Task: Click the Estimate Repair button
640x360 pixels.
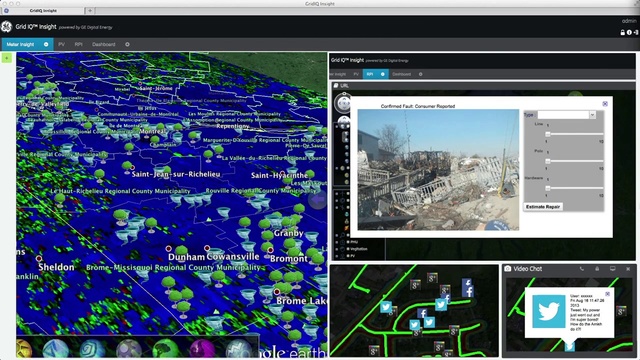Action: point(543,207)
